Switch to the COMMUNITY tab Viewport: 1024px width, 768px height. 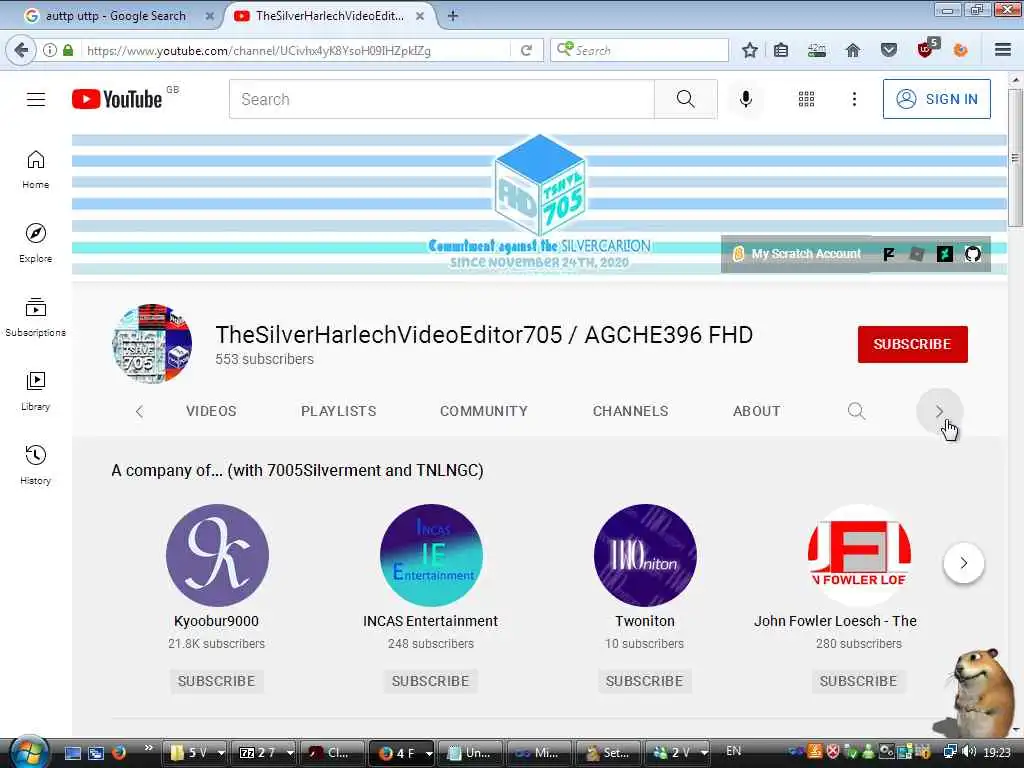tap(483, 411)
